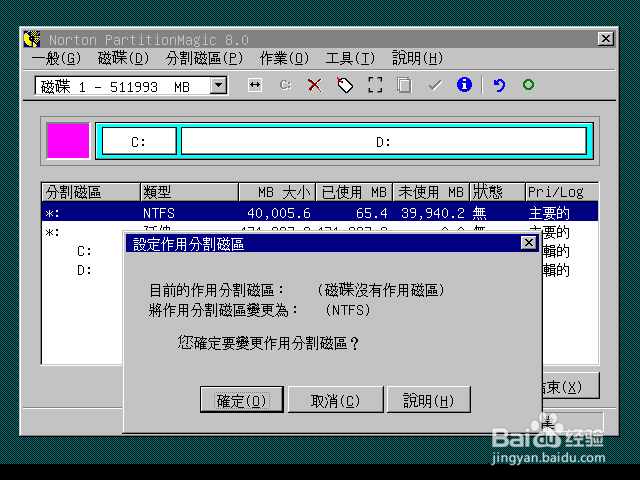Viewport: 640px width, 480px height.
Task: Click the 確定(O) button in the dialog
Action: point(242,400)
